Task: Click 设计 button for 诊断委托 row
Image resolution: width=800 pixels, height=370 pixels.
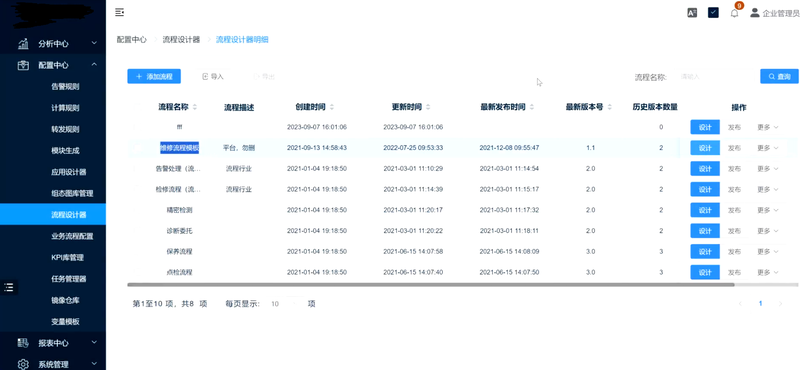Action: pyautogui.click(x=705, y=231)
